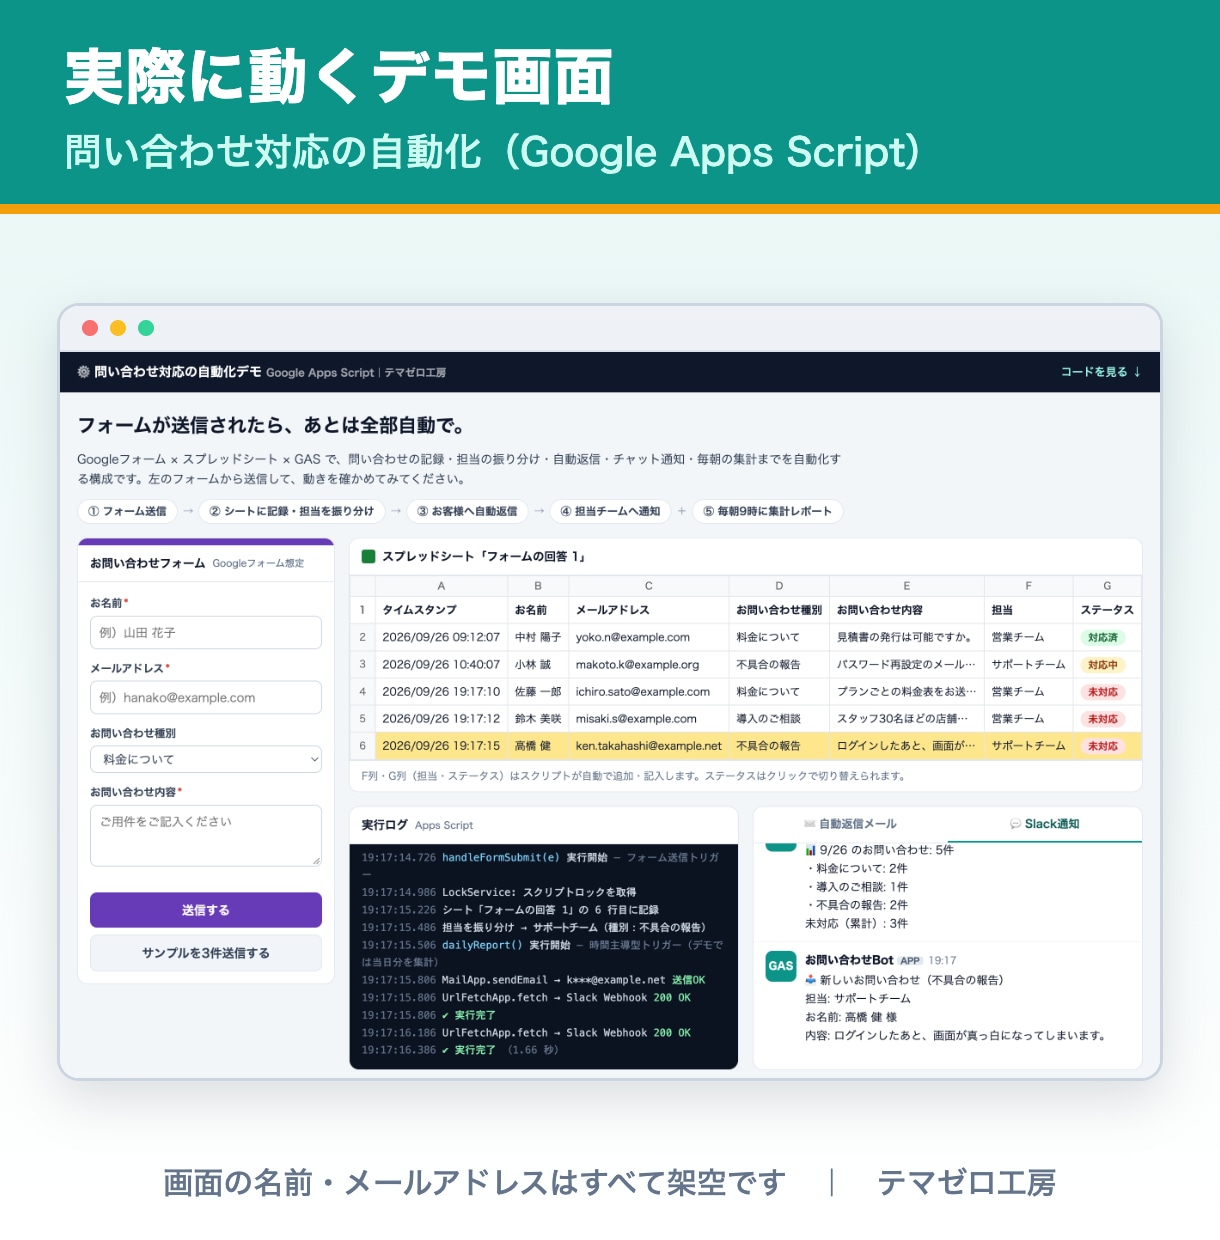Open the コードを見る link
The height and width of the screenshot is (1240, 1220).
[1100, 372]
